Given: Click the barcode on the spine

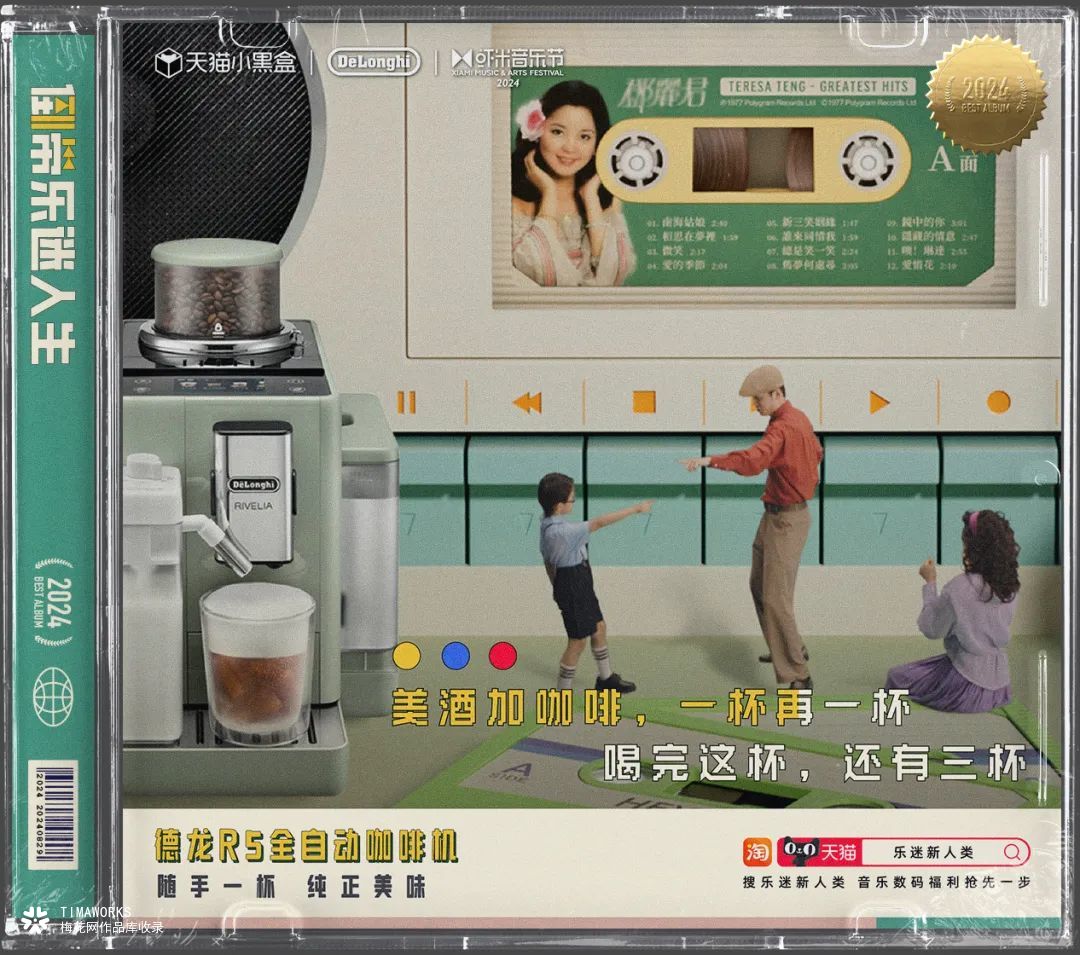Looking at the screenshot, I should point(52,815).
